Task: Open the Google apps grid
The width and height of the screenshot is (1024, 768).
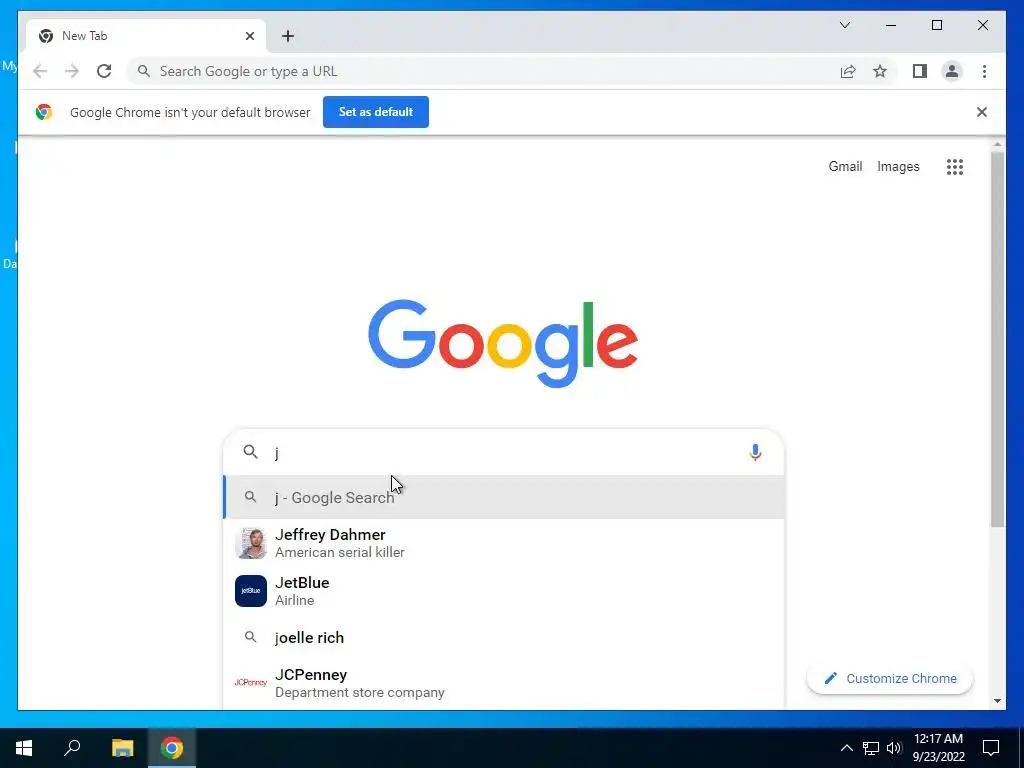Action: [955, 167]
